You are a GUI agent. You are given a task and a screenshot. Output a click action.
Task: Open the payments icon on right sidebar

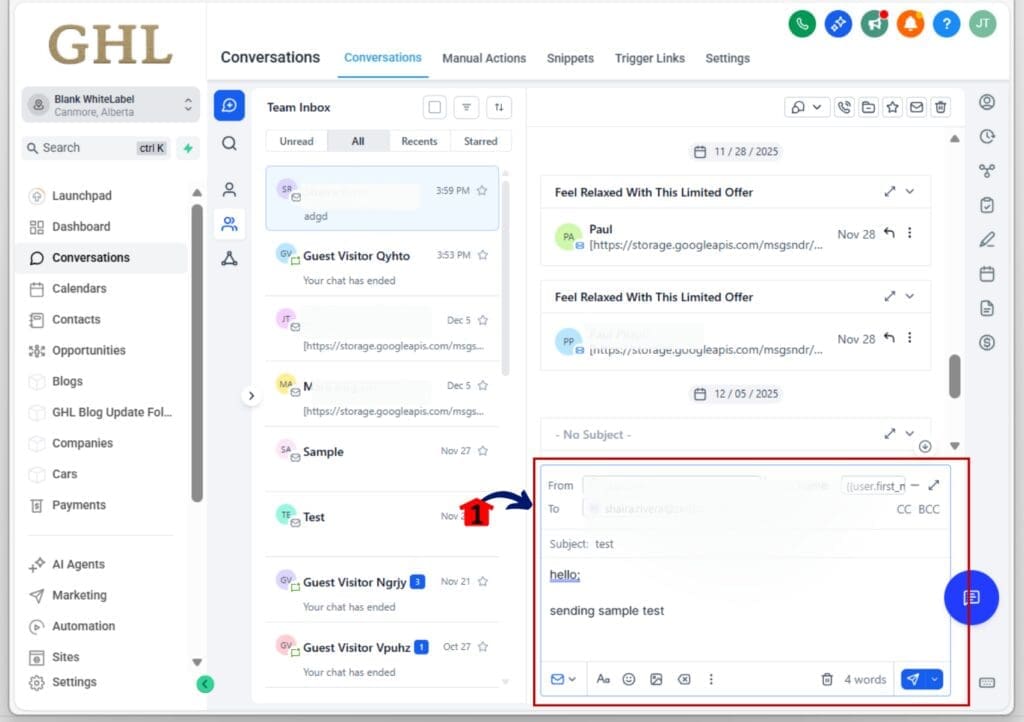987,342
